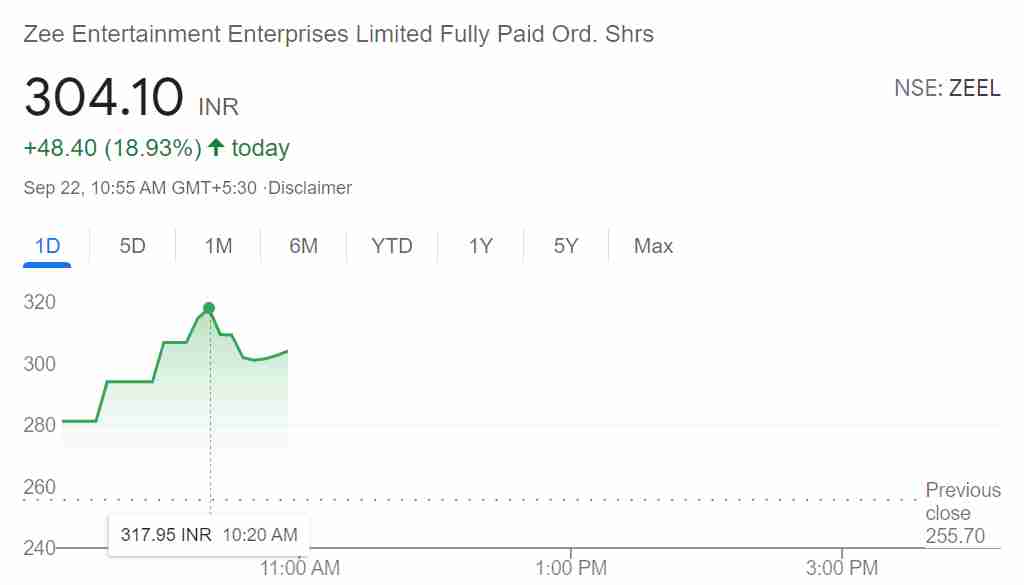Select the YTD range tab

pyautogui.click(x=392, y=246)
